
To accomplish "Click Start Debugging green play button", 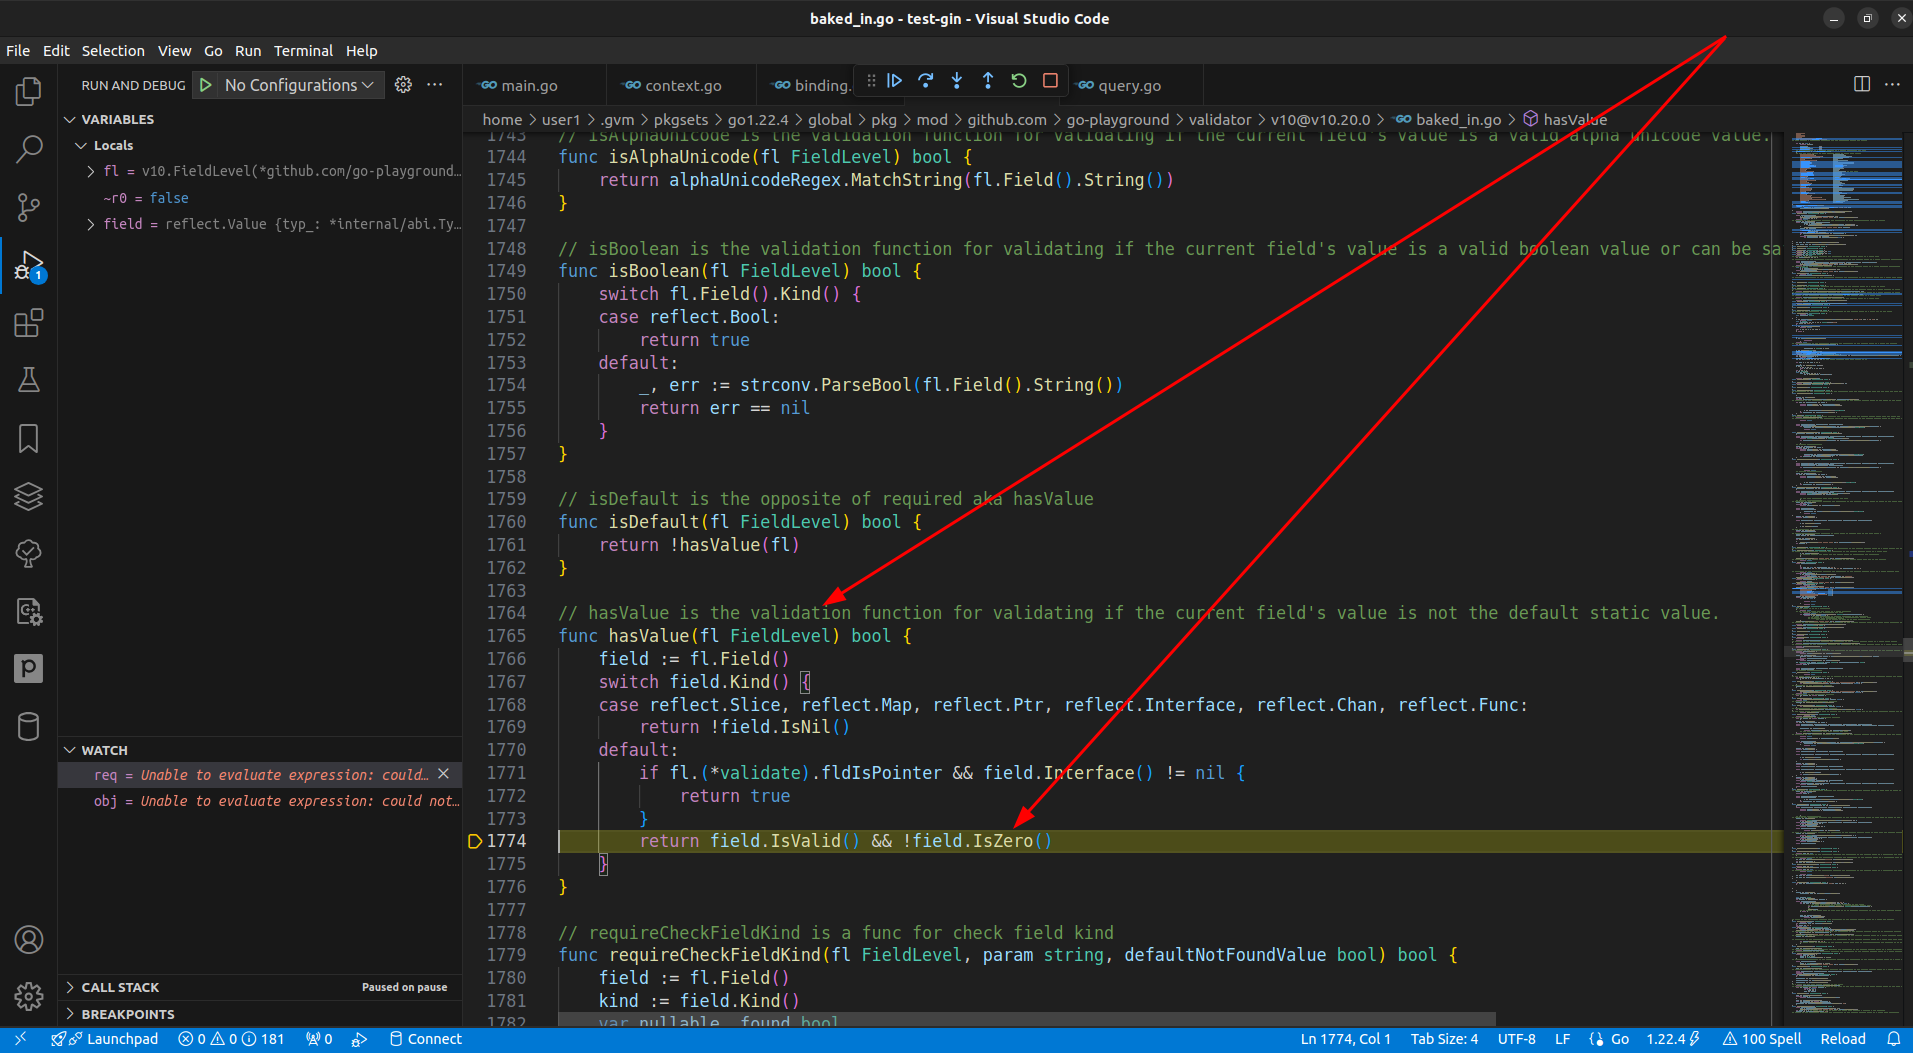I will (x=205, y=85).
